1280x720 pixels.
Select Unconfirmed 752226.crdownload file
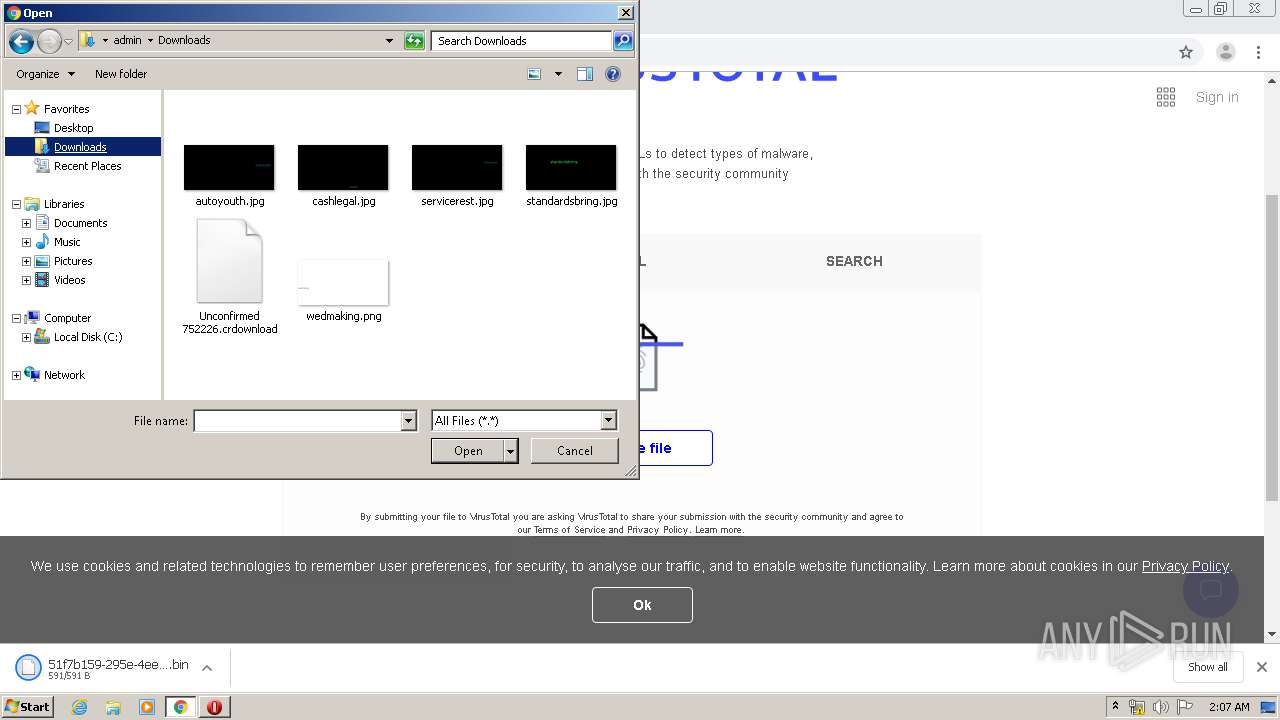(230, 277)
